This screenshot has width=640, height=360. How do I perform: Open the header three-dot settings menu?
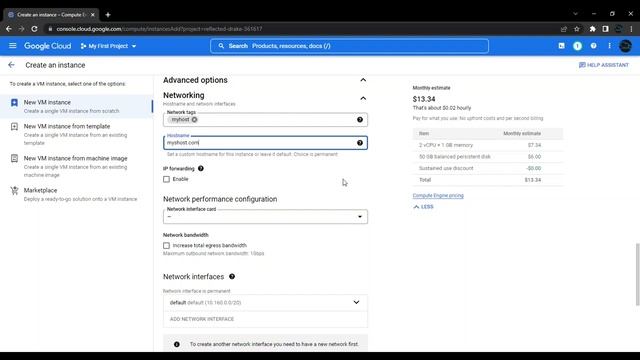point(609,46)
